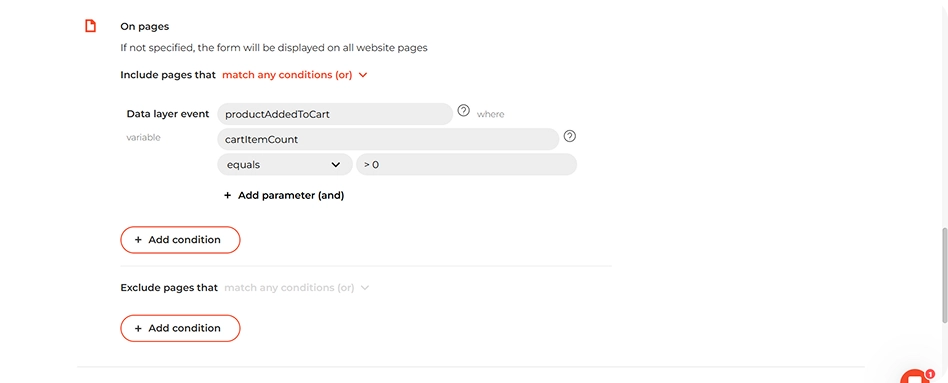Click the red notification badge on chat
The image size is (948, 383).
tap(930, 374)
